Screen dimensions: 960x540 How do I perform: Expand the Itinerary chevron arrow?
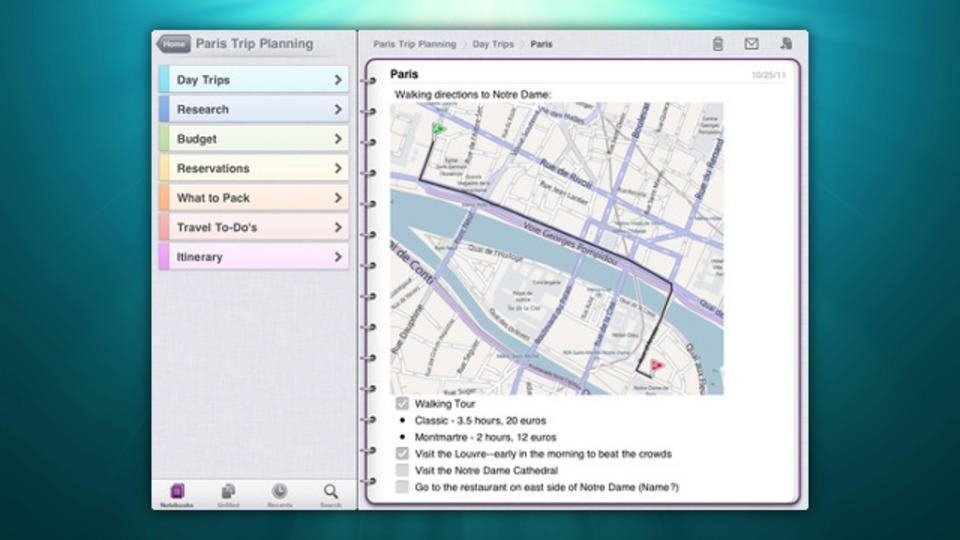pos(338,257)
